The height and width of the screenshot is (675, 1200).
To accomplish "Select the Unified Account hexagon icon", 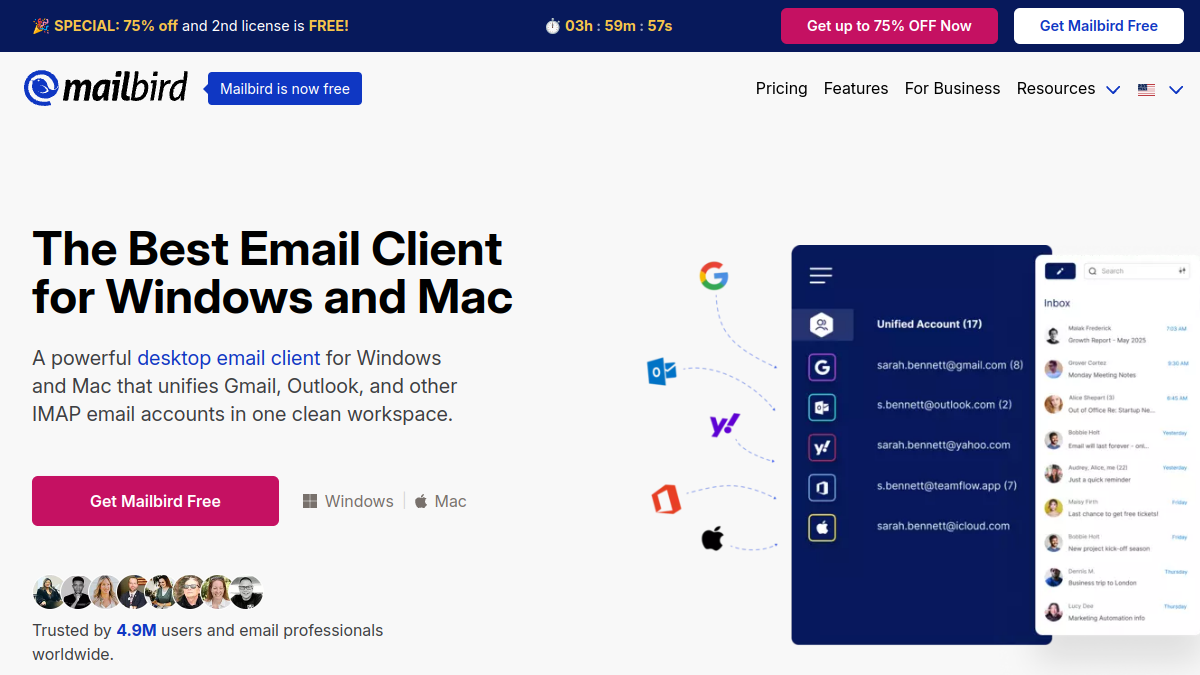I will 822,324.
